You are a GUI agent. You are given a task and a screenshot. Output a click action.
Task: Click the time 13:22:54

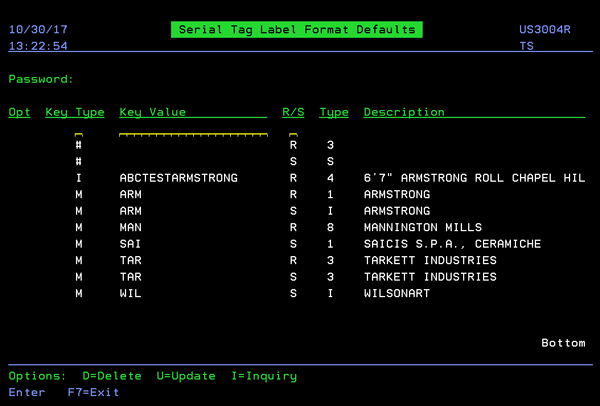pyautogui.click(x=38, y=46)
